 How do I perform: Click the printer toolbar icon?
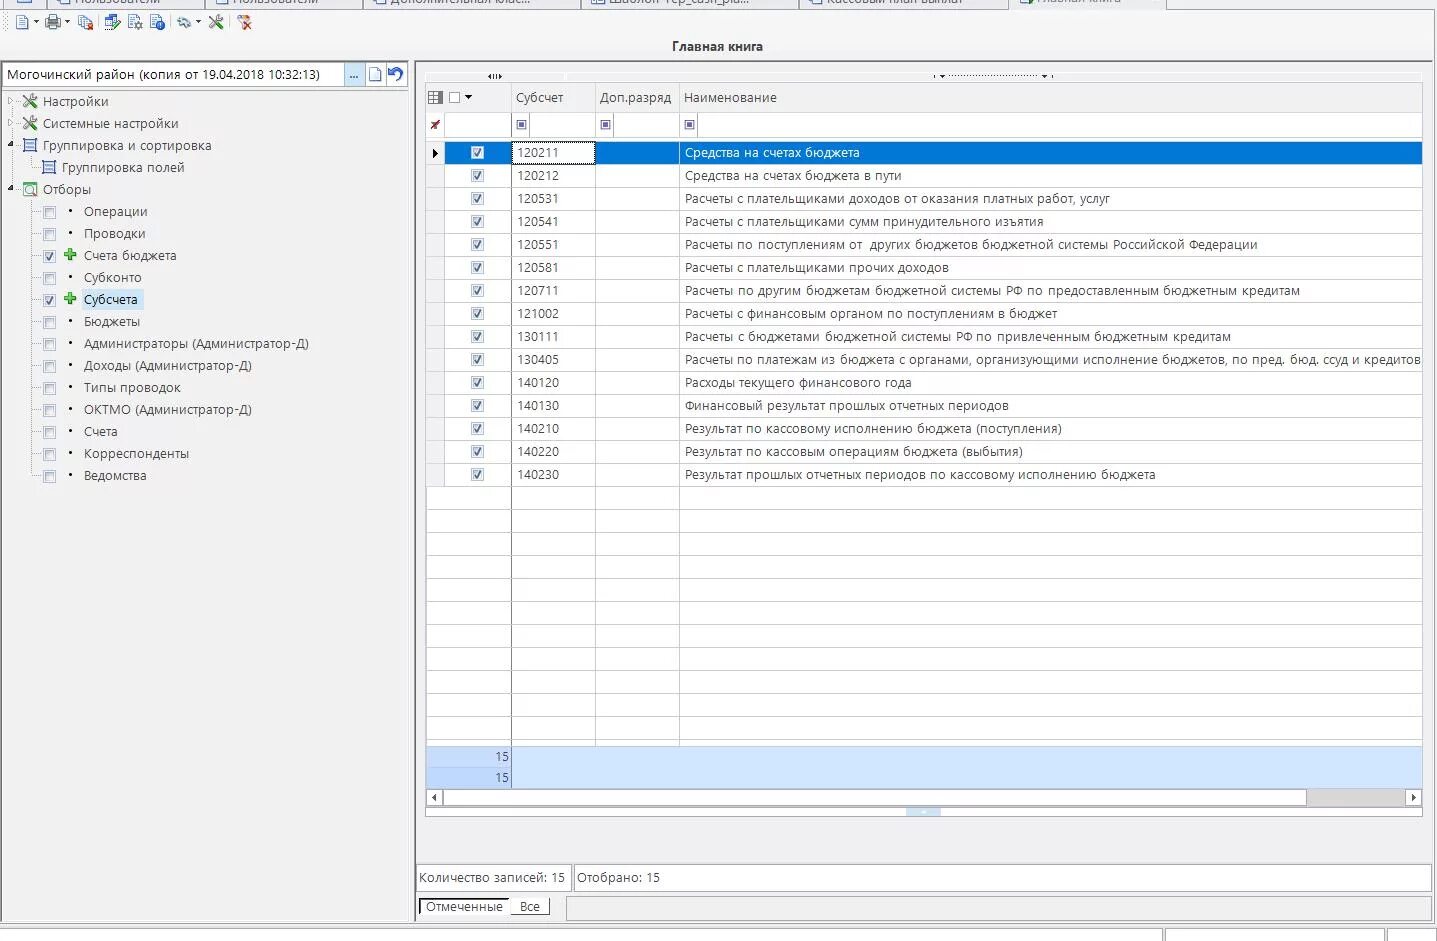click(x=53, y=22)
